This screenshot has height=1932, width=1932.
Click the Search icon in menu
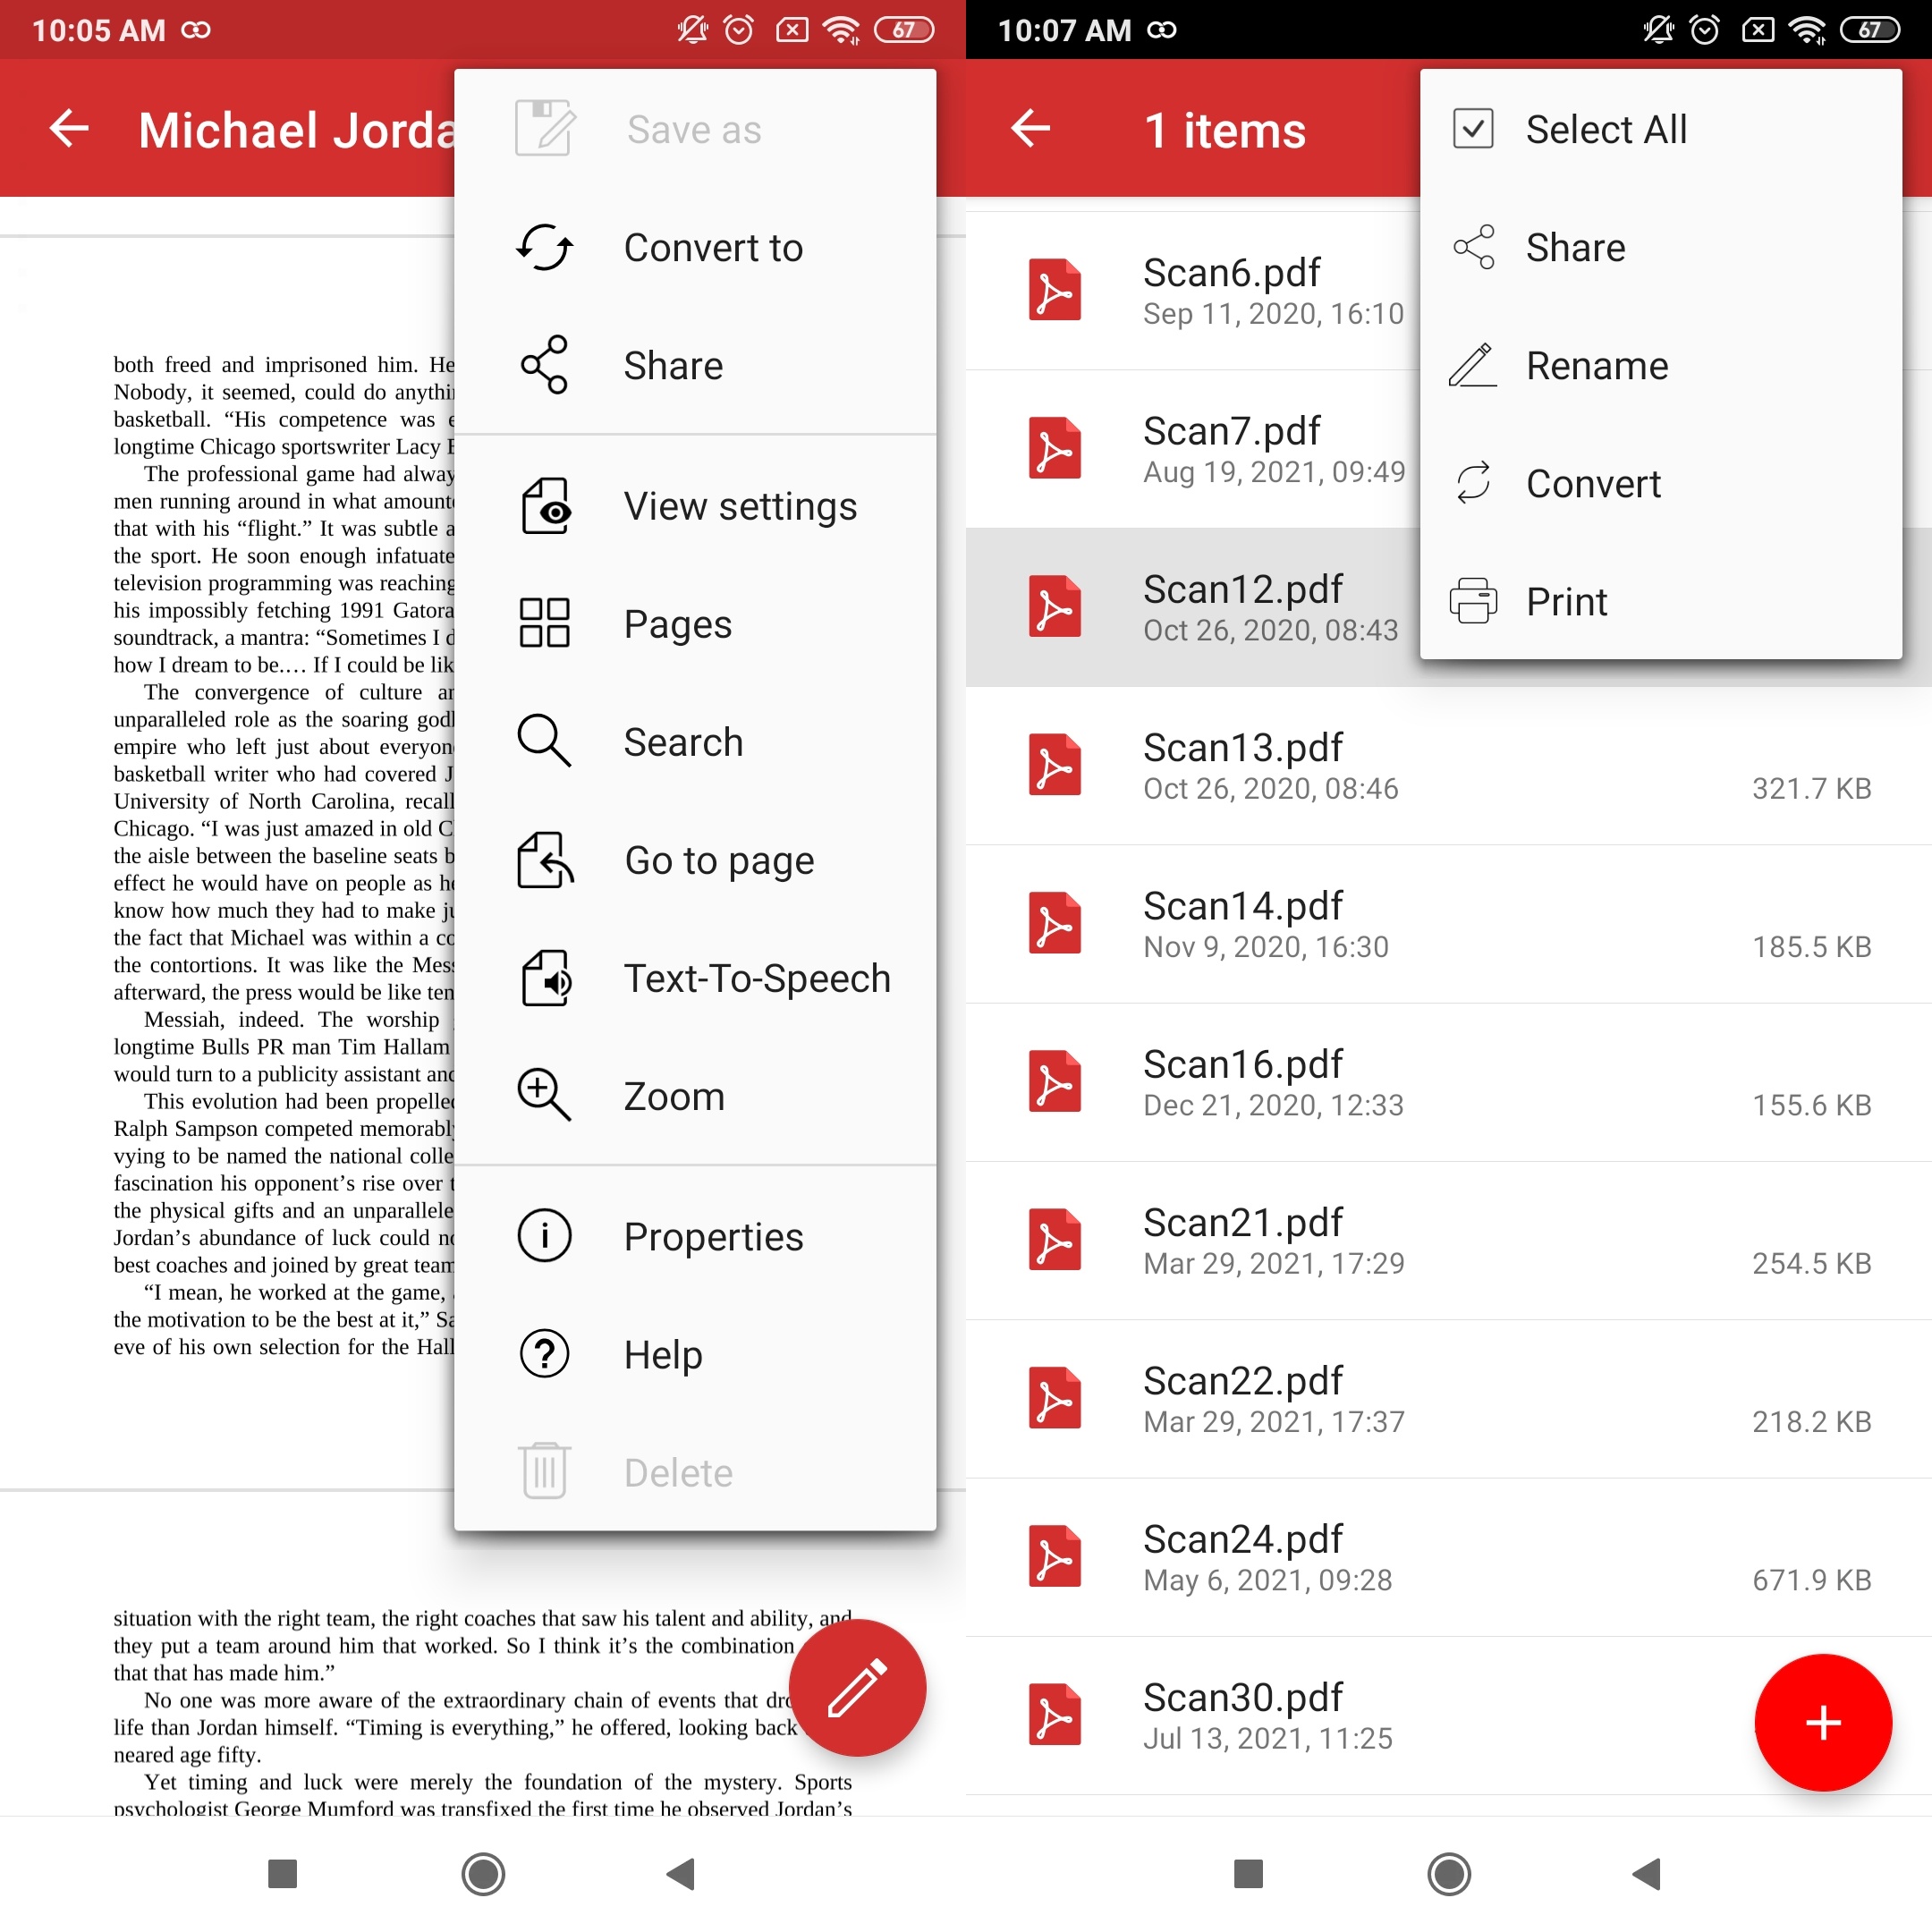543,743
